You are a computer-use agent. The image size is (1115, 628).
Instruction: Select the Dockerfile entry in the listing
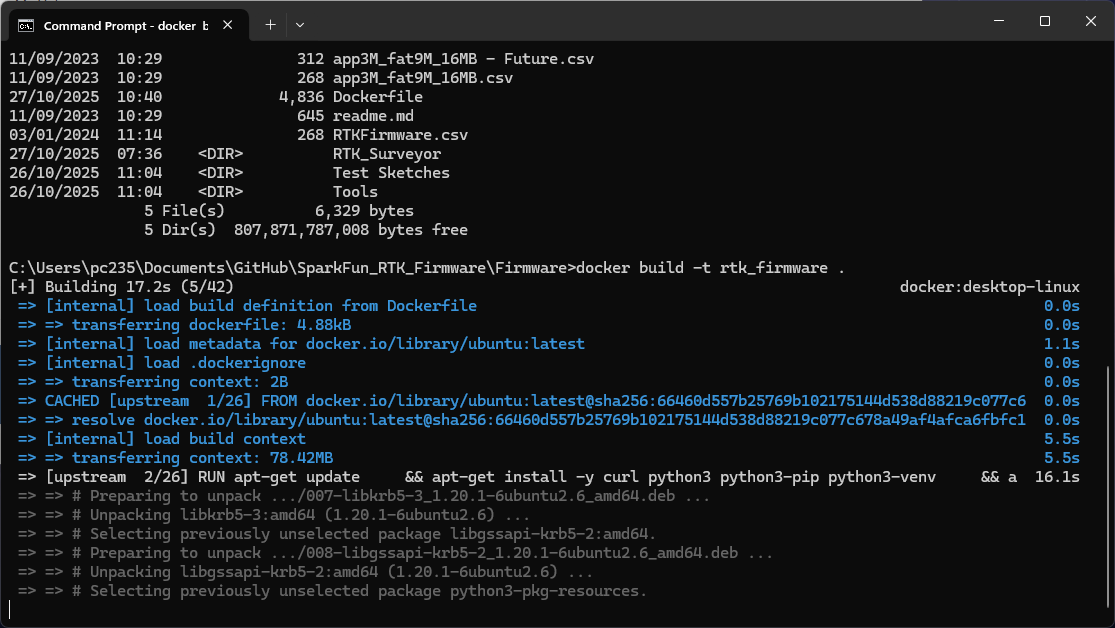pos(377,96)
